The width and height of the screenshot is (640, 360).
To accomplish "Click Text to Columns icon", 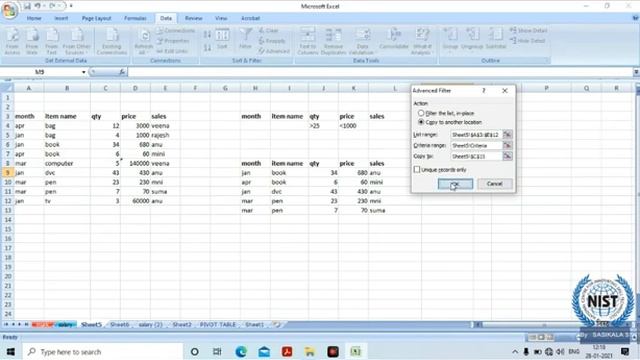I will (x=307, y=41).
